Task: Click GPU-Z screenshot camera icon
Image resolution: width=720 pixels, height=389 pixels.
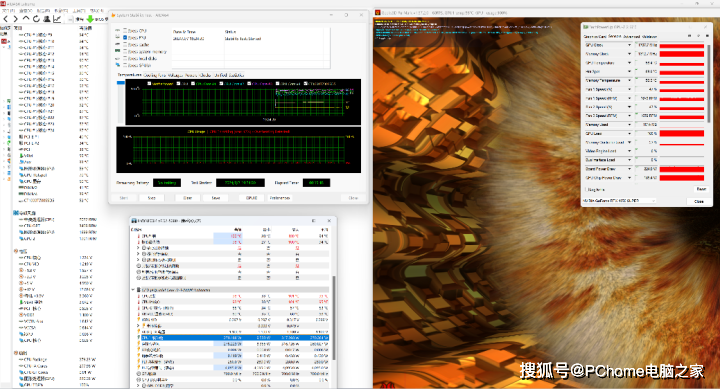Action: pos(689,36)
